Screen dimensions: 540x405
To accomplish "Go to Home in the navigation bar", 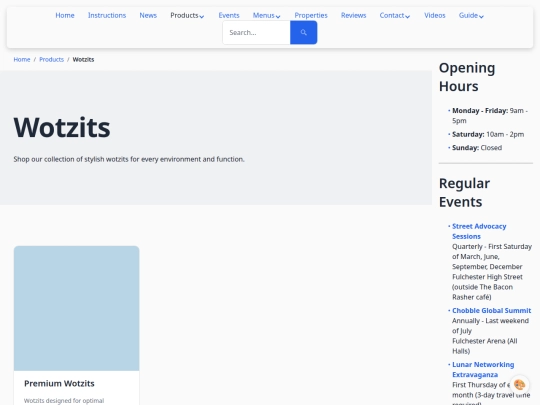I will click(65, 15).
